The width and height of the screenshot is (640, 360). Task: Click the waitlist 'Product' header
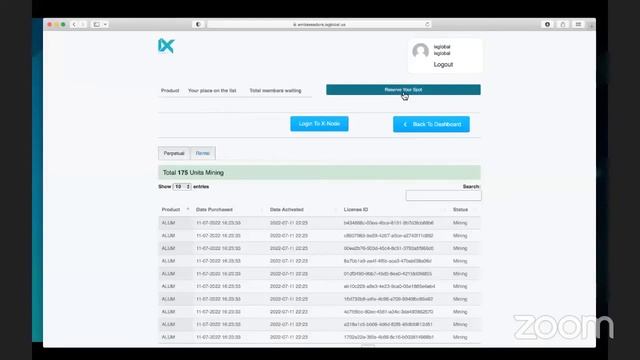[170, 91]
